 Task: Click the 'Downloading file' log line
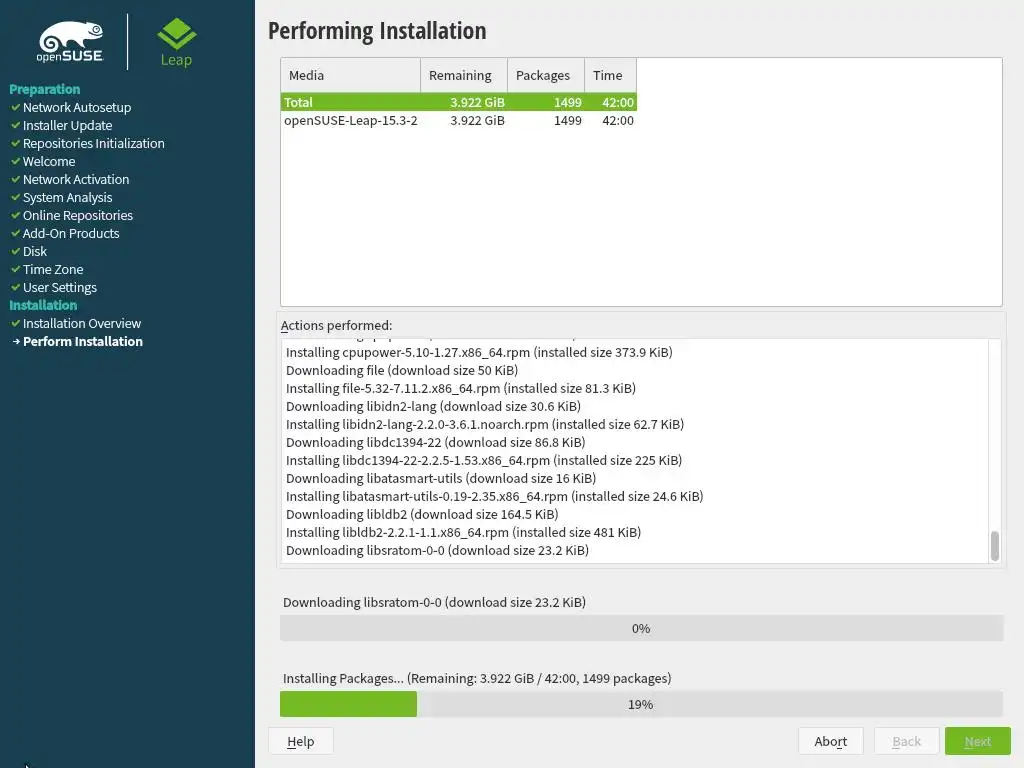pos(402,370)
